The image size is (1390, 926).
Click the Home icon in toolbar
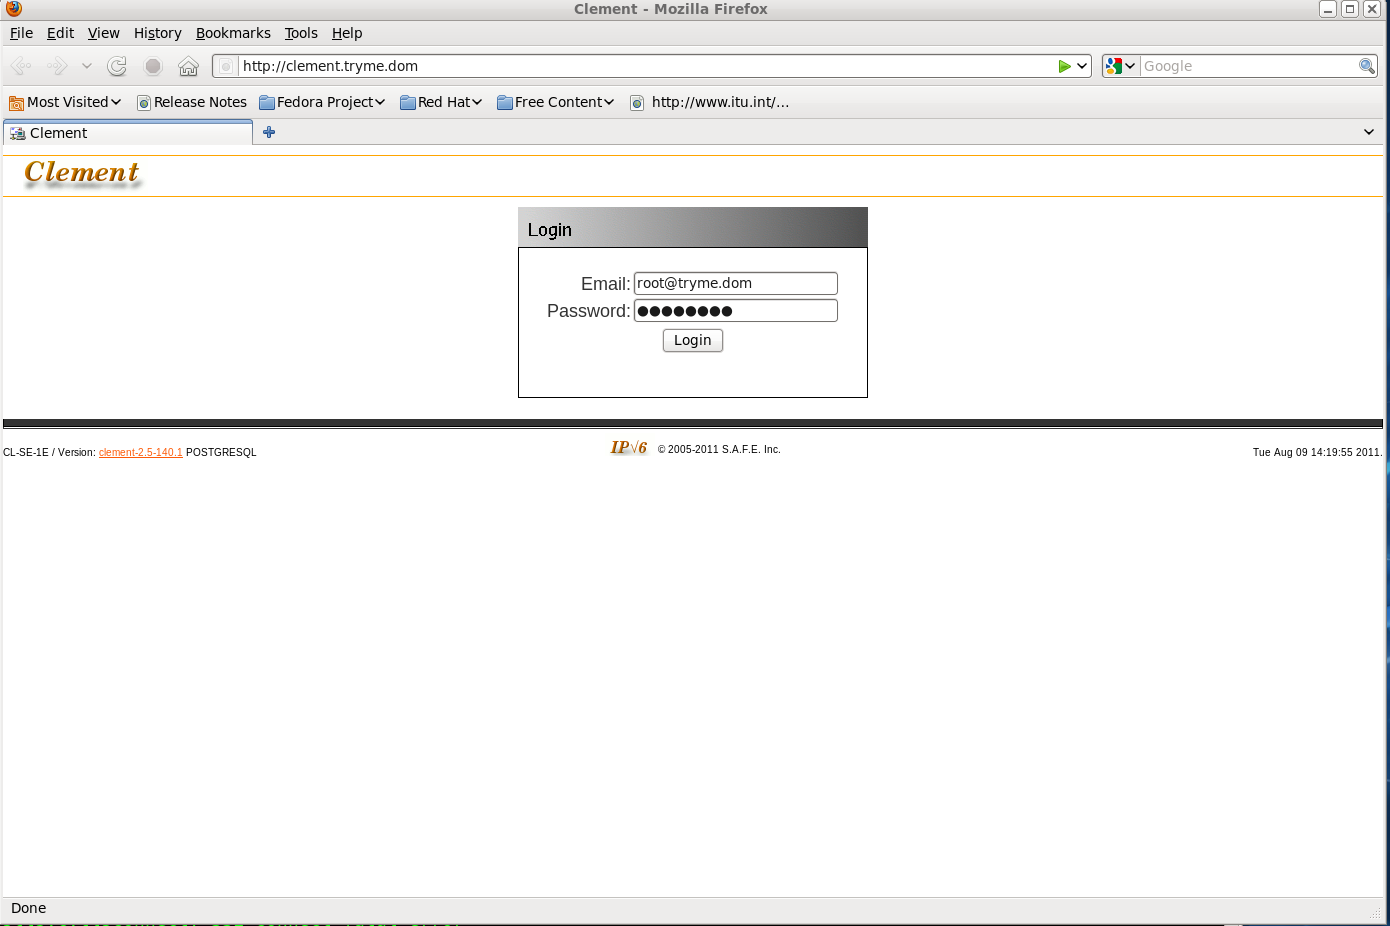[x=188, y=66]
